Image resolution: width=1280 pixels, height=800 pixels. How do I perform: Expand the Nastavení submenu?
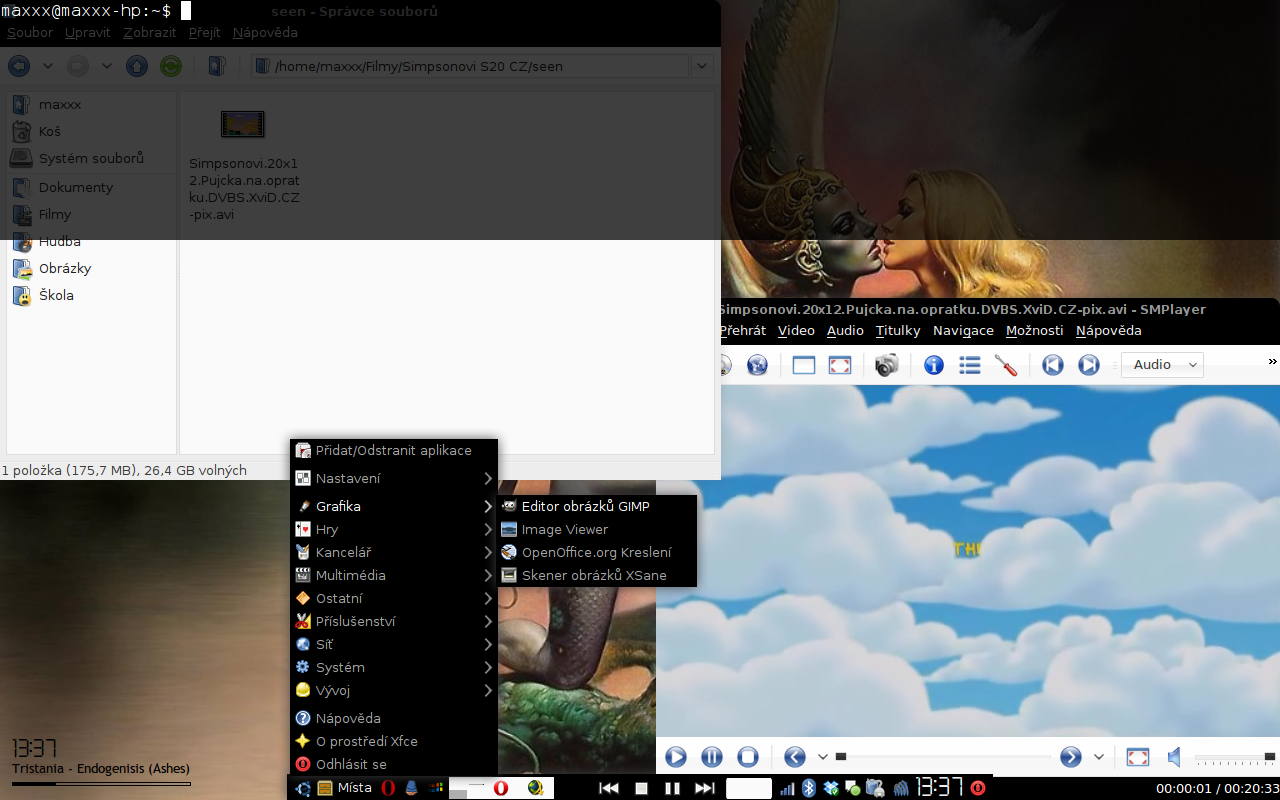(x=394, y=478)
